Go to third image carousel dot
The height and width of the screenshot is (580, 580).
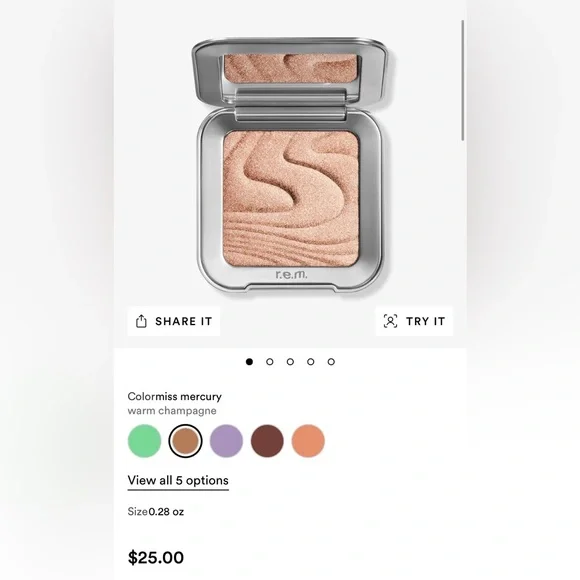click(x=290, y=362)
